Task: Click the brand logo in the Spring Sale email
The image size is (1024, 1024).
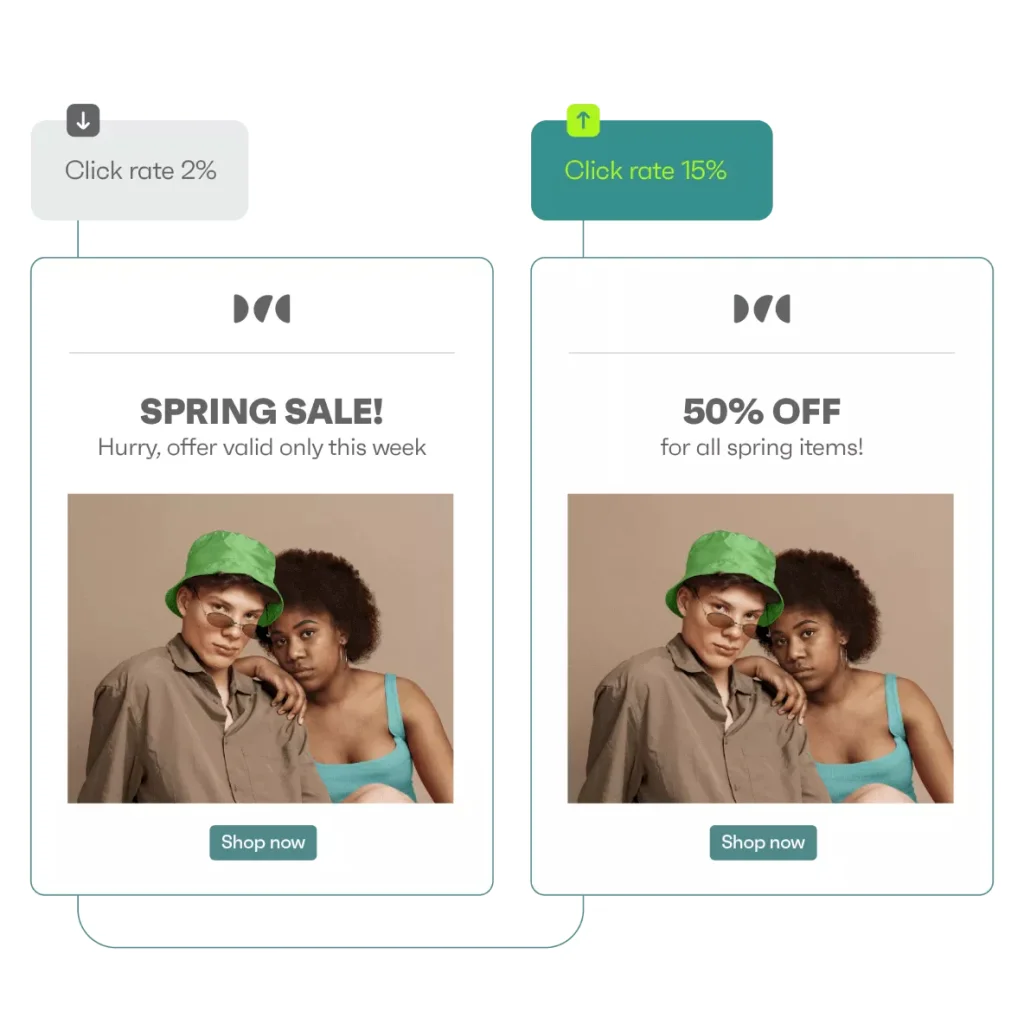Action: 262,309
